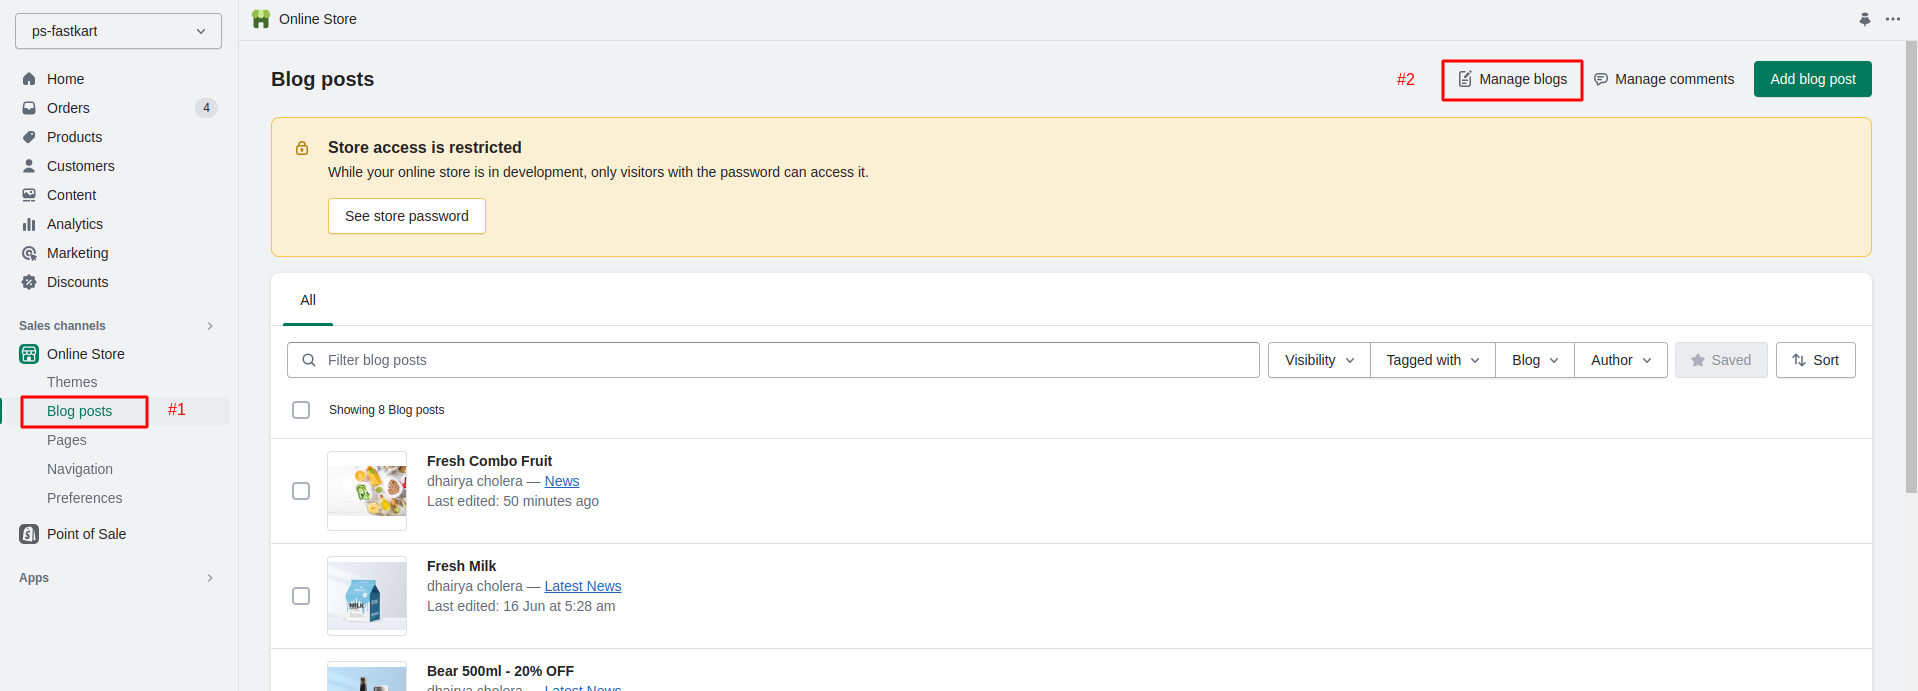
Task: Check the Fresh Combo Fruit post checkbox
Action: click(301, 491)
